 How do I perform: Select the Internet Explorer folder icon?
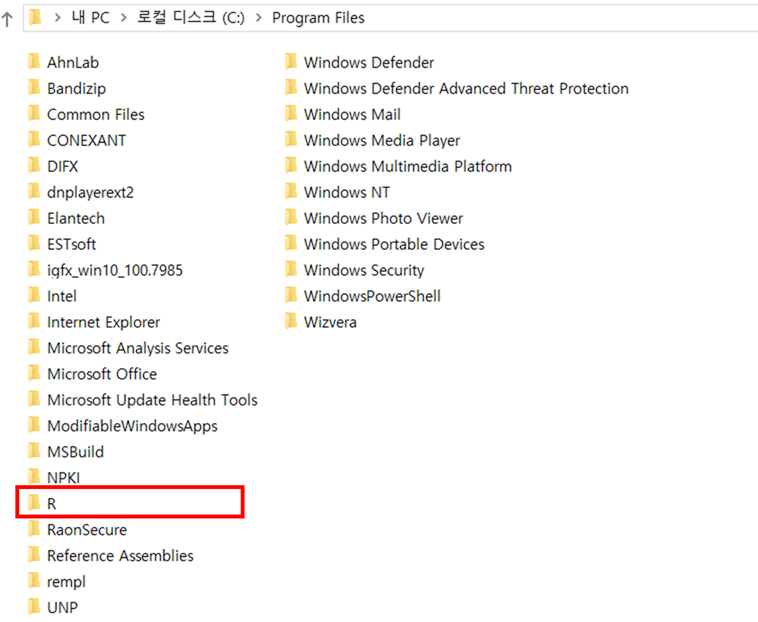coord(34,321)
